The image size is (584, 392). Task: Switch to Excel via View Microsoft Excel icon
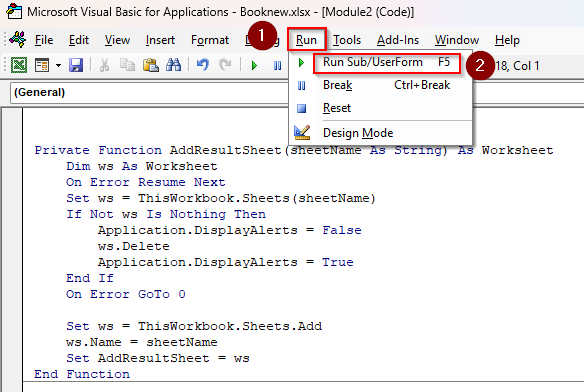click(x=19, y=66)
